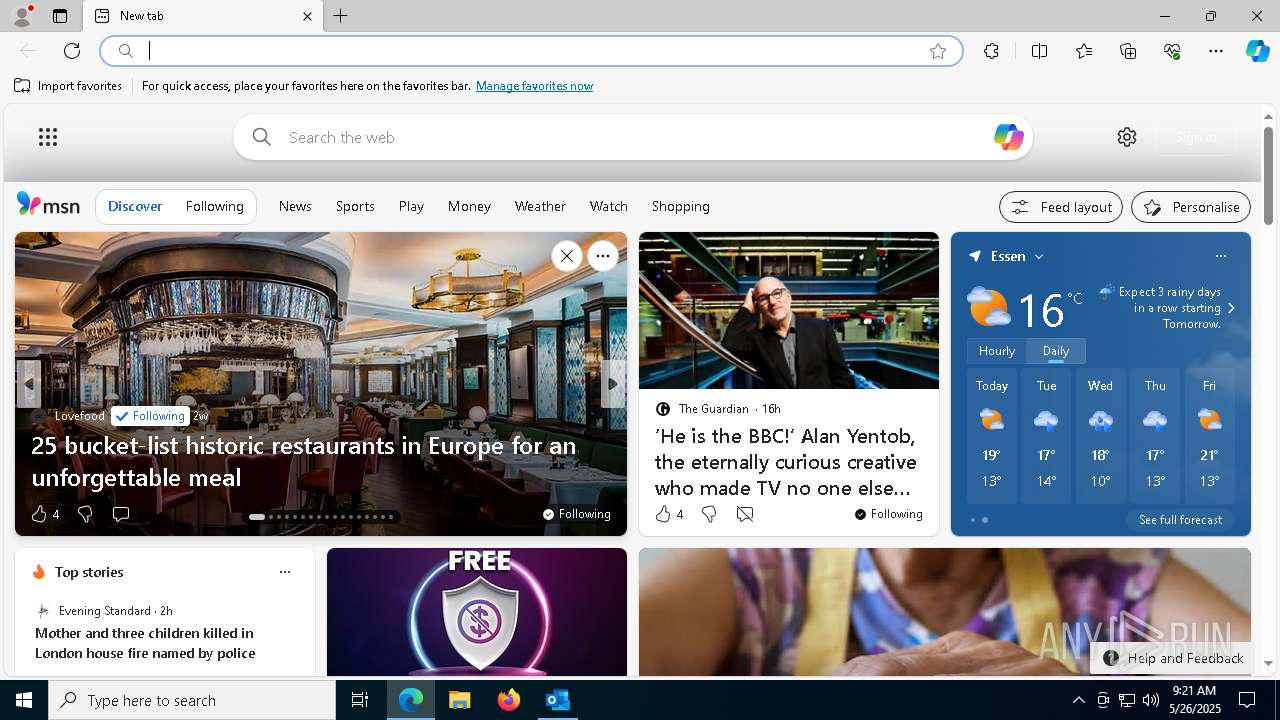Show hidden system tray icons
This screenshot has width=1280, height=720.
click(1078, 700)
